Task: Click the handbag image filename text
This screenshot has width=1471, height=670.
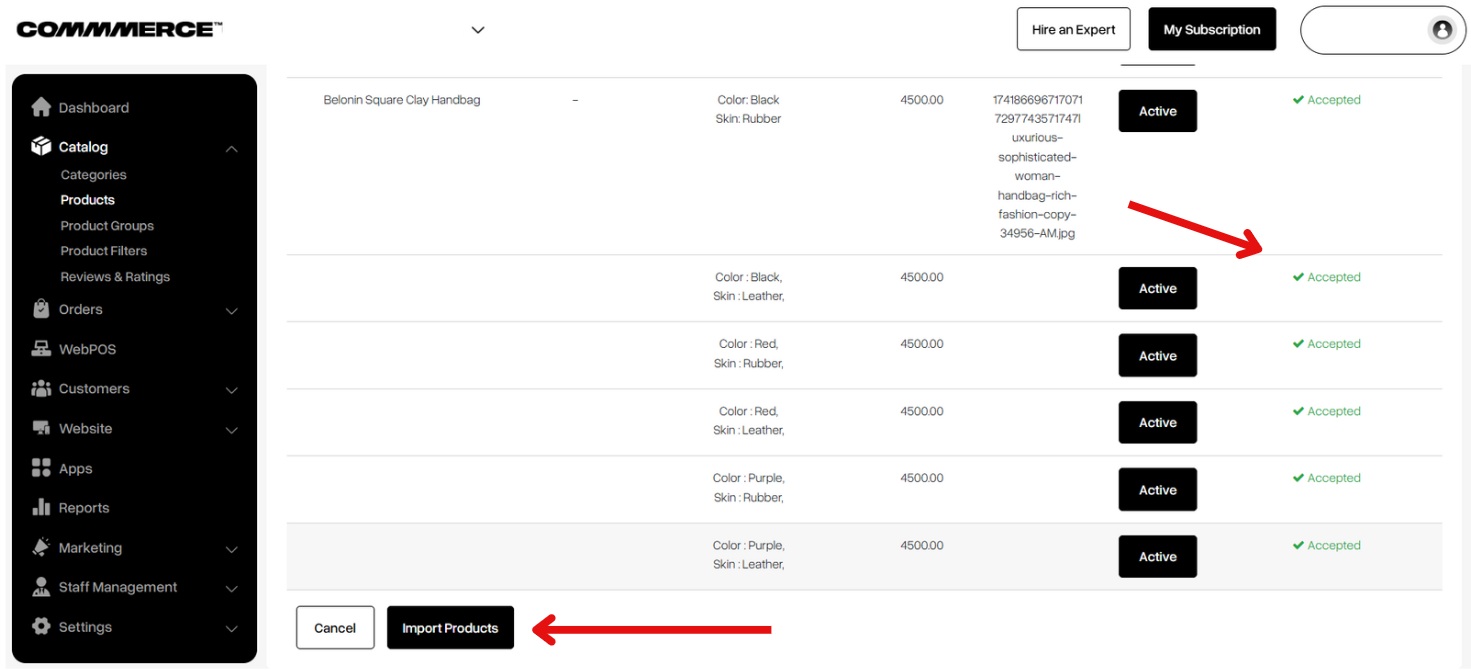Action: (x=1037, y=166)
